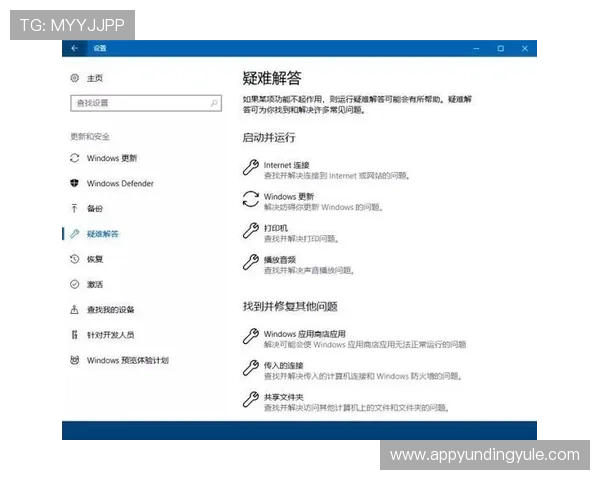Screen dimensions: 600x480
Task: Open the 激活 page label
Action: [95, 284]
